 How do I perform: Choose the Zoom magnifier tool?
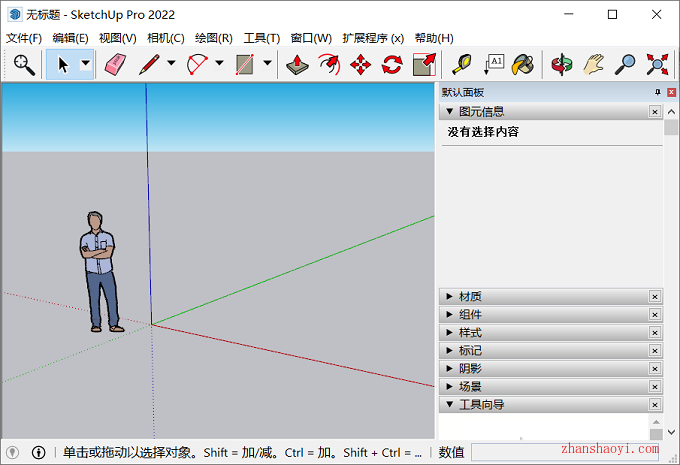tap(625, 65)
